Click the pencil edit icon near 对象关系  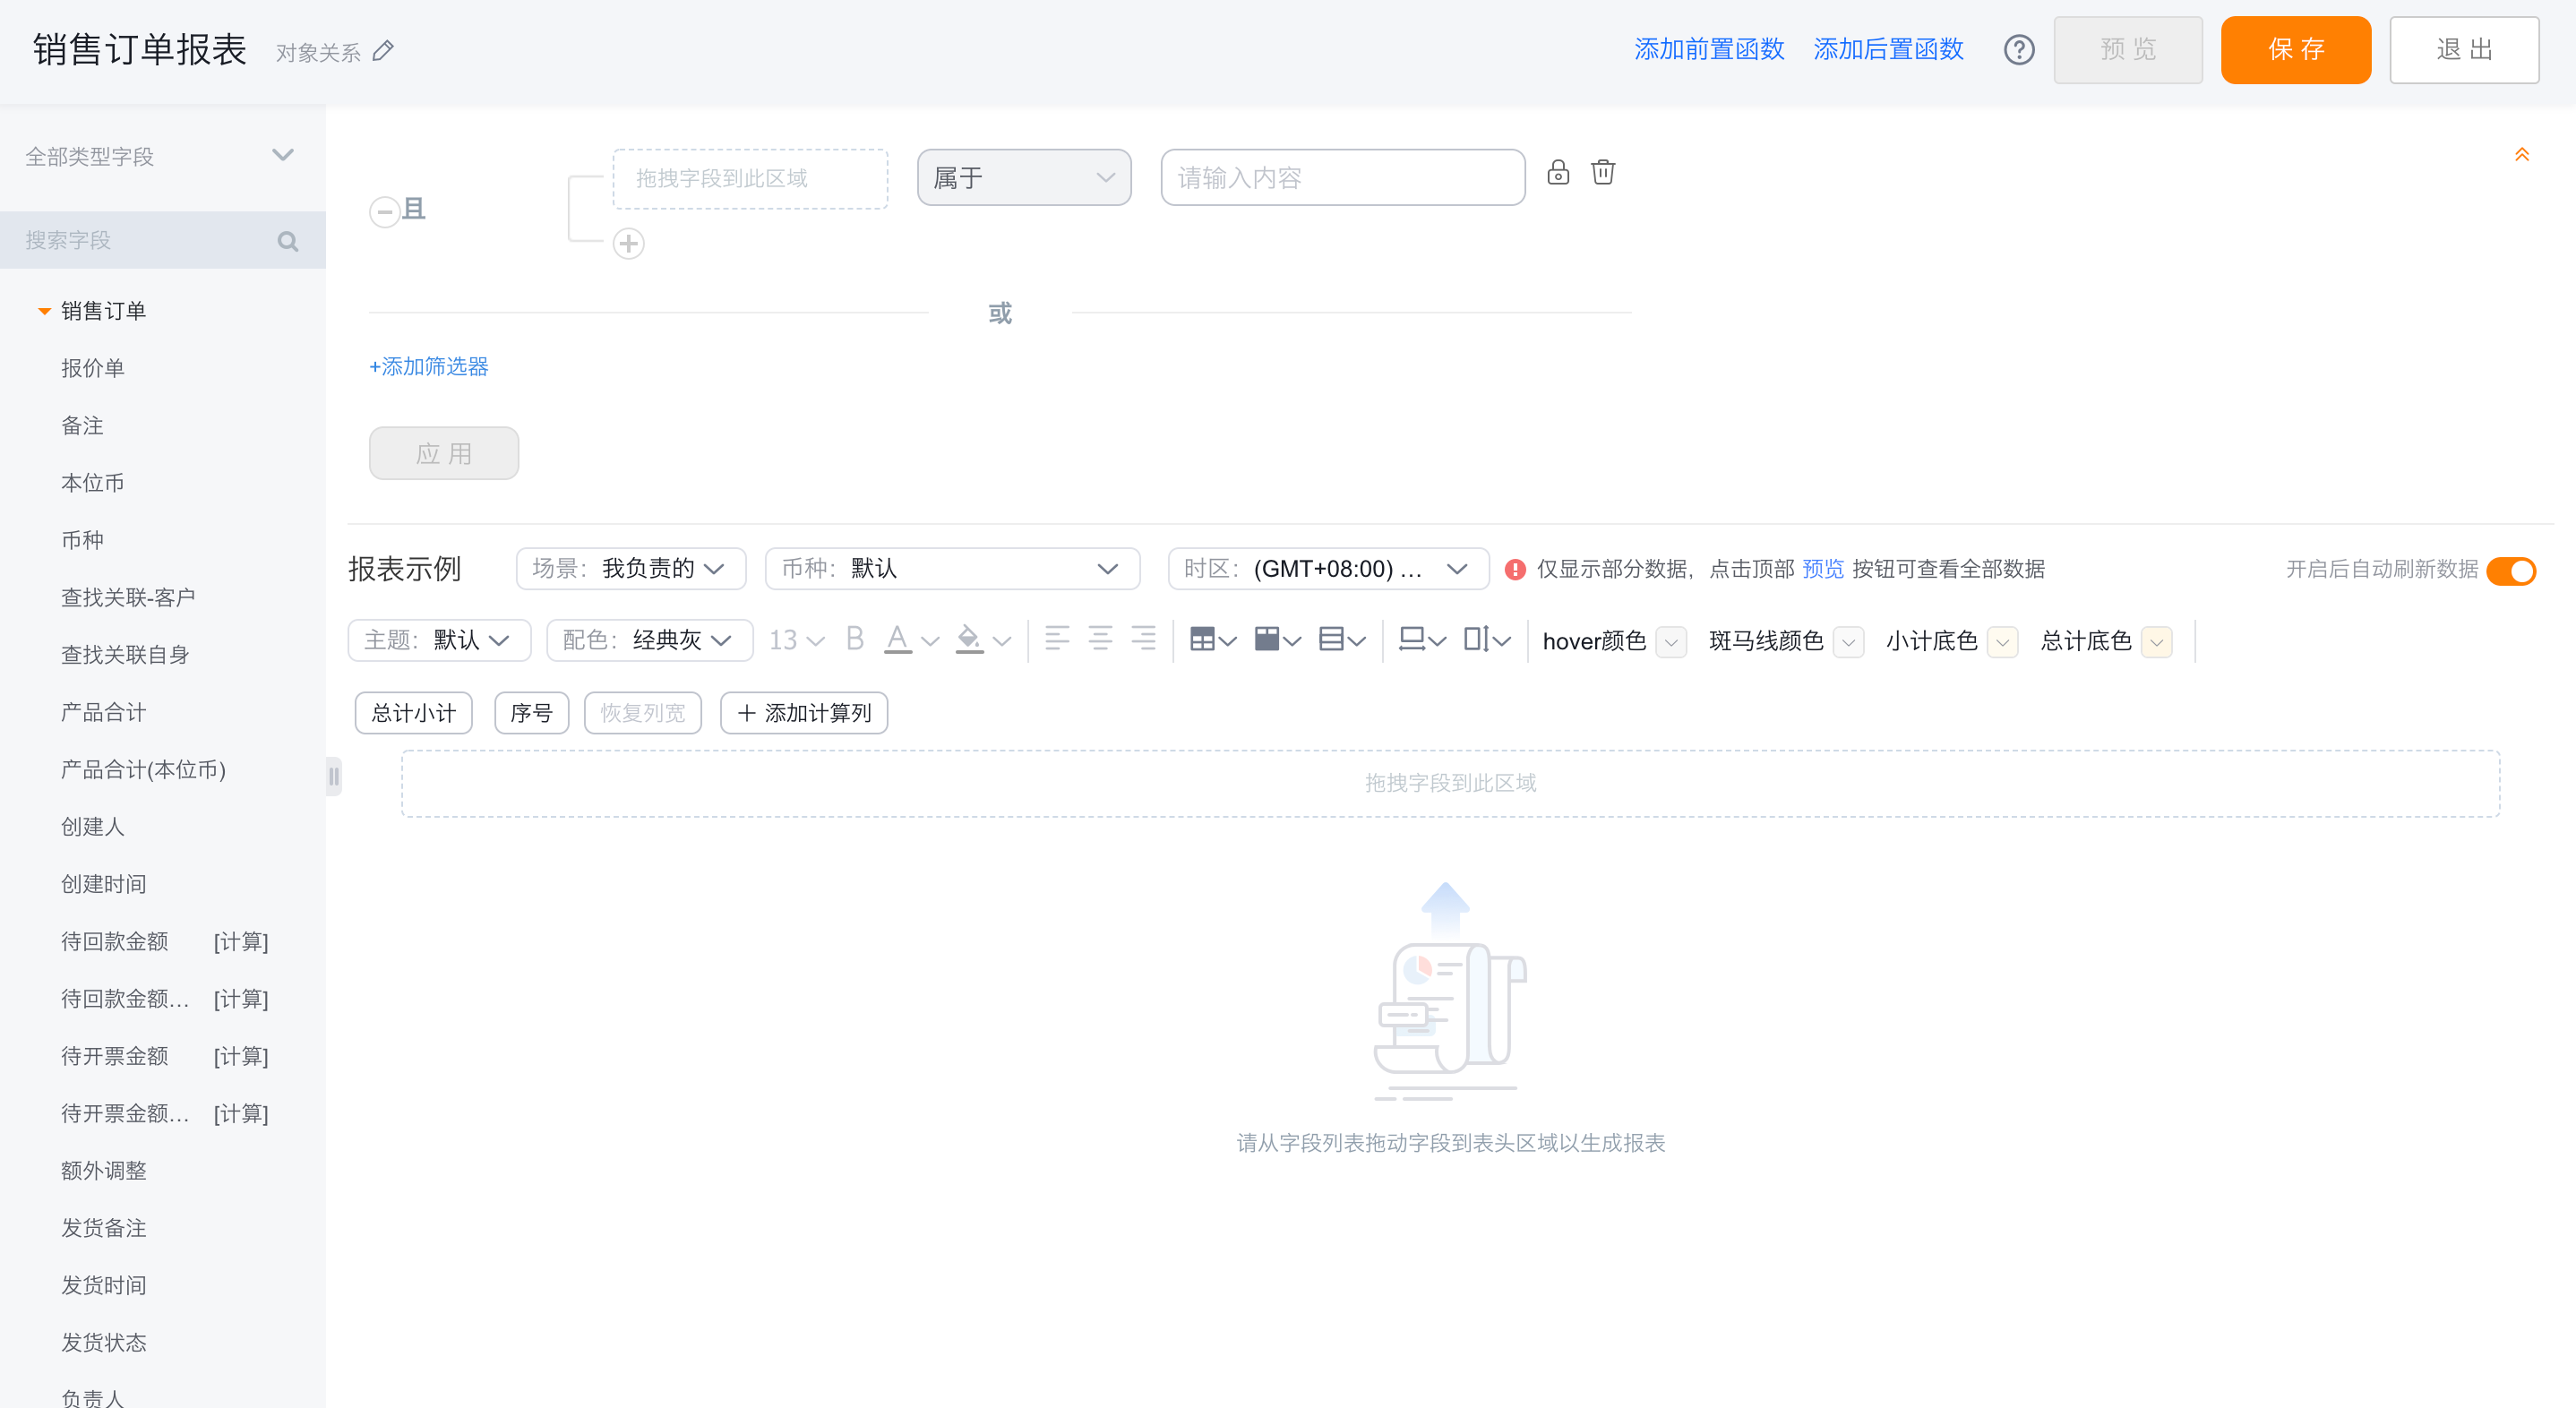[x=383, y=51]
